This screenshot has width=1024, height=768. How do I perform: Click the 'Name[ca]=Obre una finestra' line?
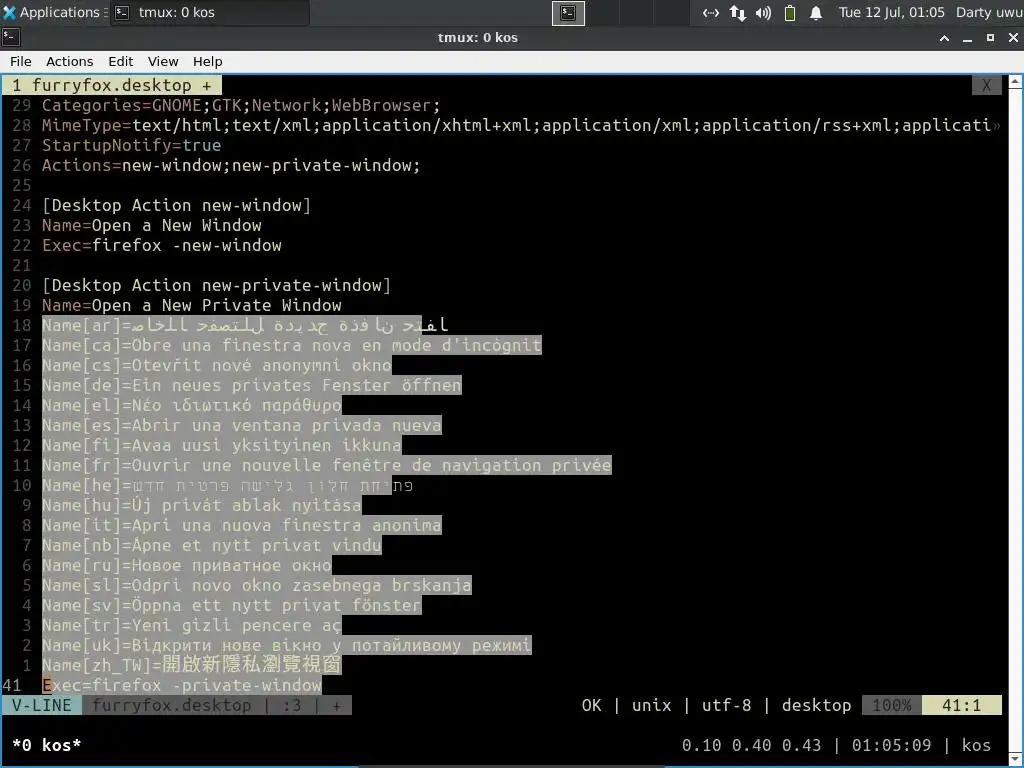pos(291,345)
